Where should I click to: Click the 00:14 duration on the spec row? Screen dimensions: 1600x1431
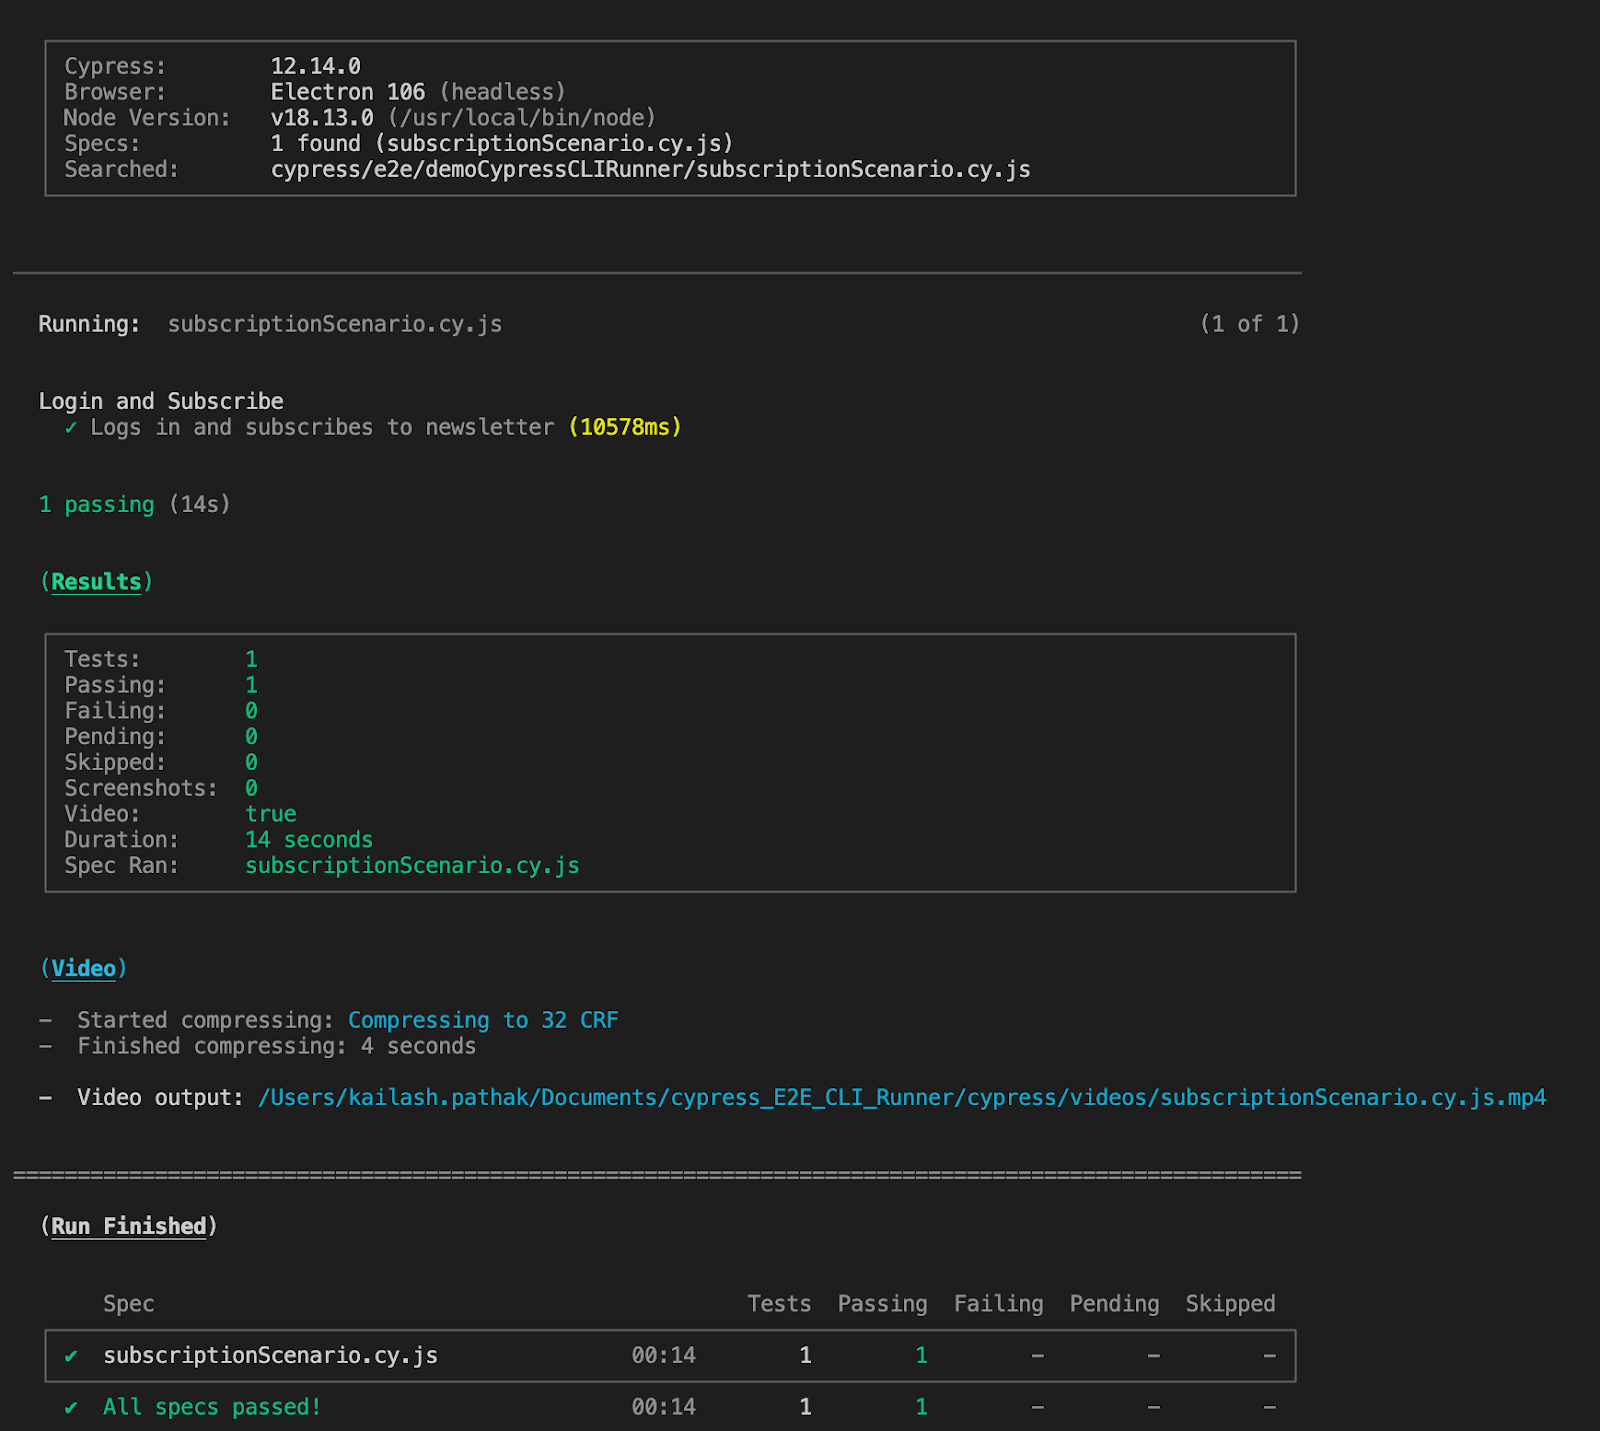click(665, 1355)
